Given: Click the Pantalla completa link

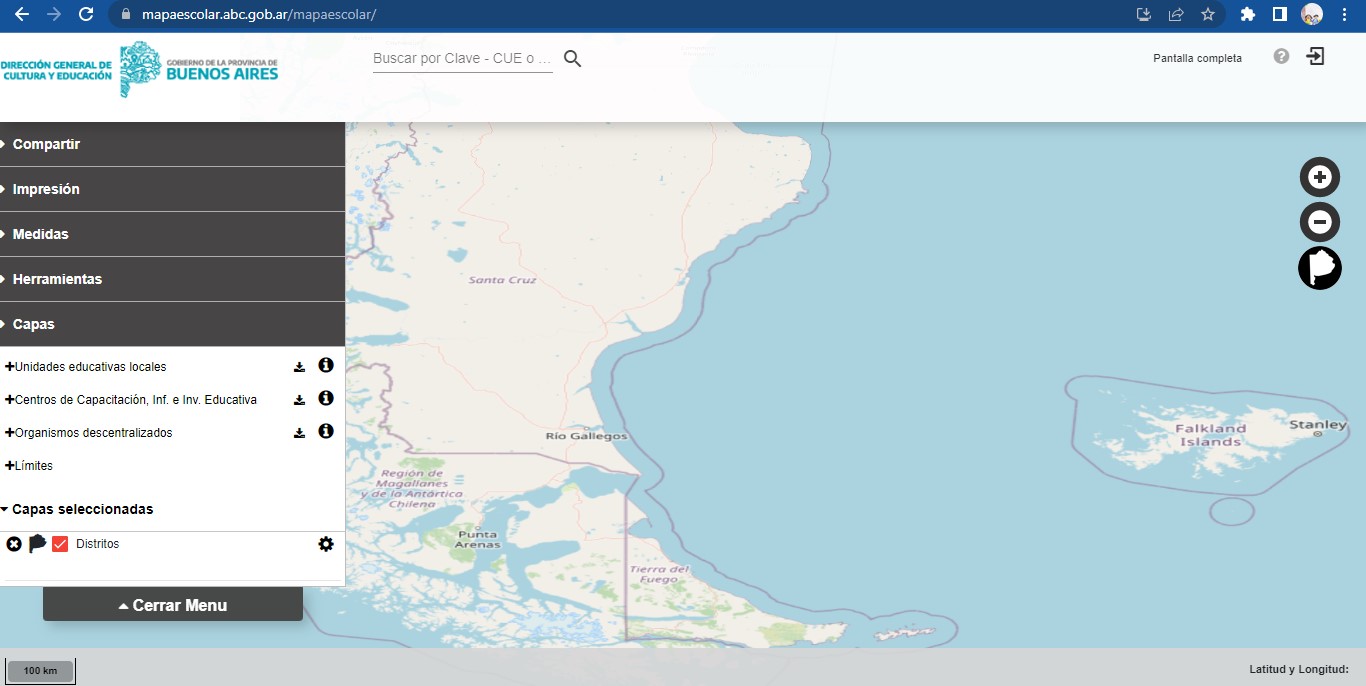Looking at the screenshot, I should tap(1197, 58).
